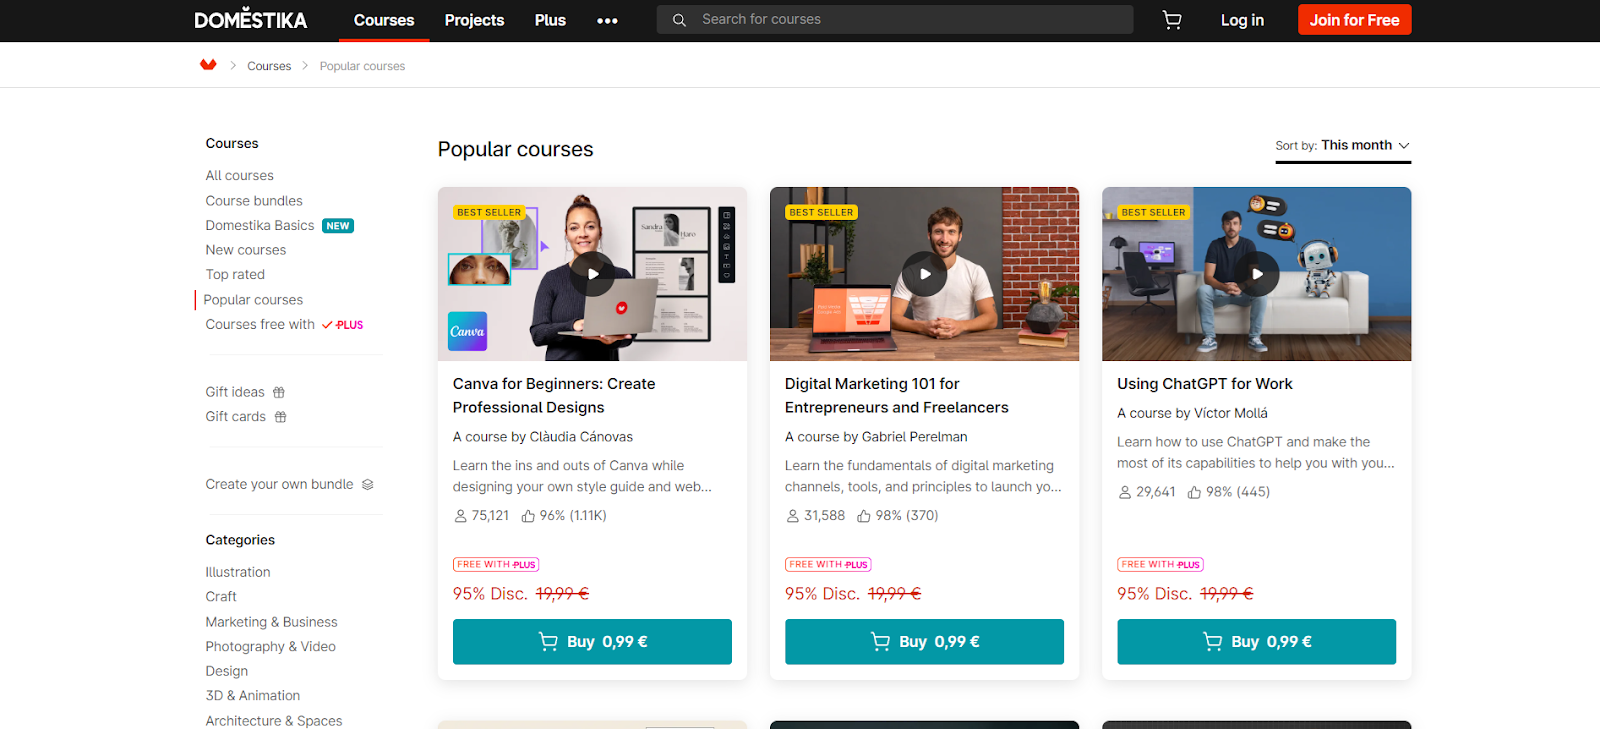1600x729 pixels.
Task: Select Top rated in the sidebar
Action: click(x=235, y=274)
